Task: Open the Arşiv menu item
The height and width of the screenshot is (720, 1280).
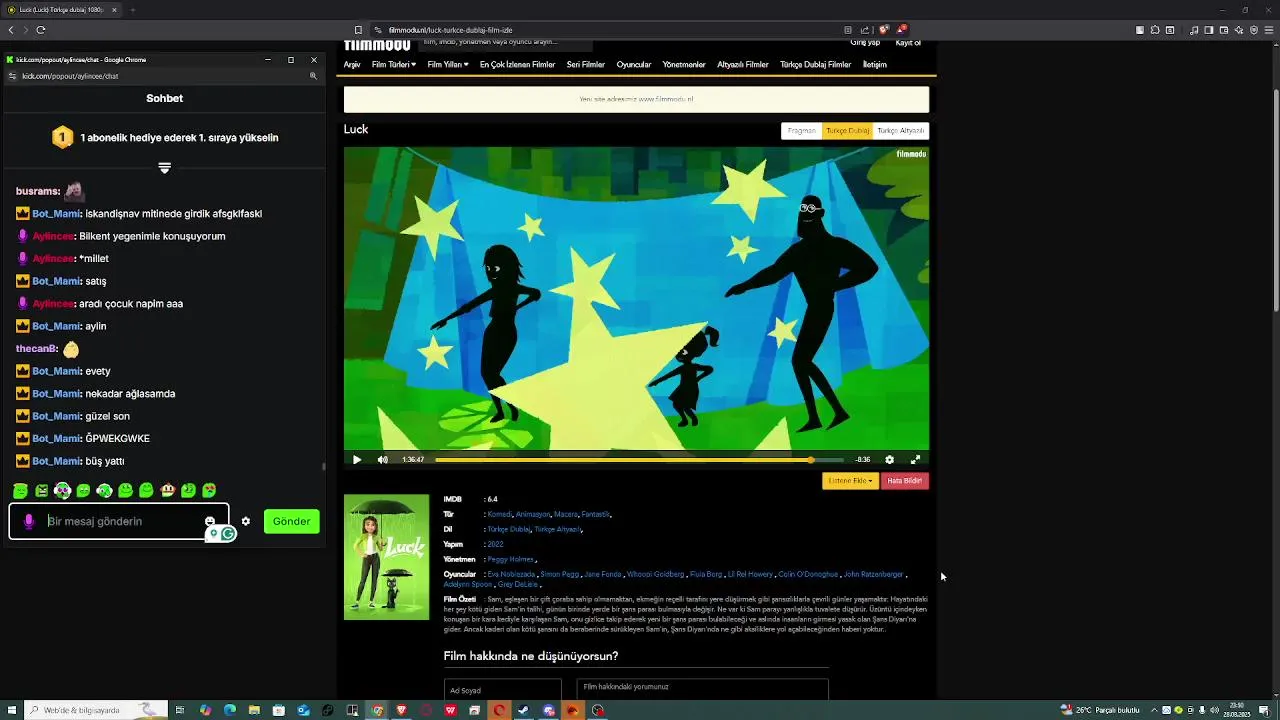Action: pyautogui.click(x=352, y=65)
